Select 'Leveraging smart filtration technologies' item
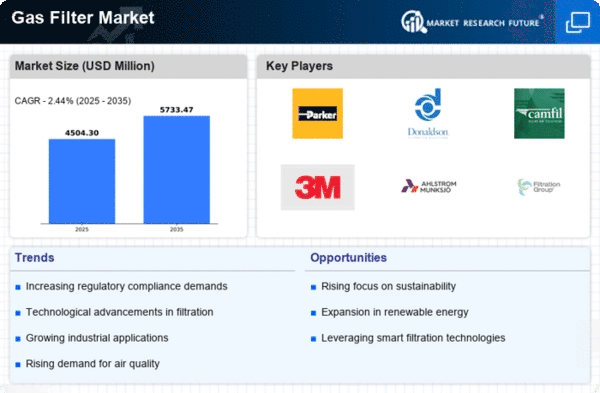Viewport: 600px width, 393px height. pos(413,338)
